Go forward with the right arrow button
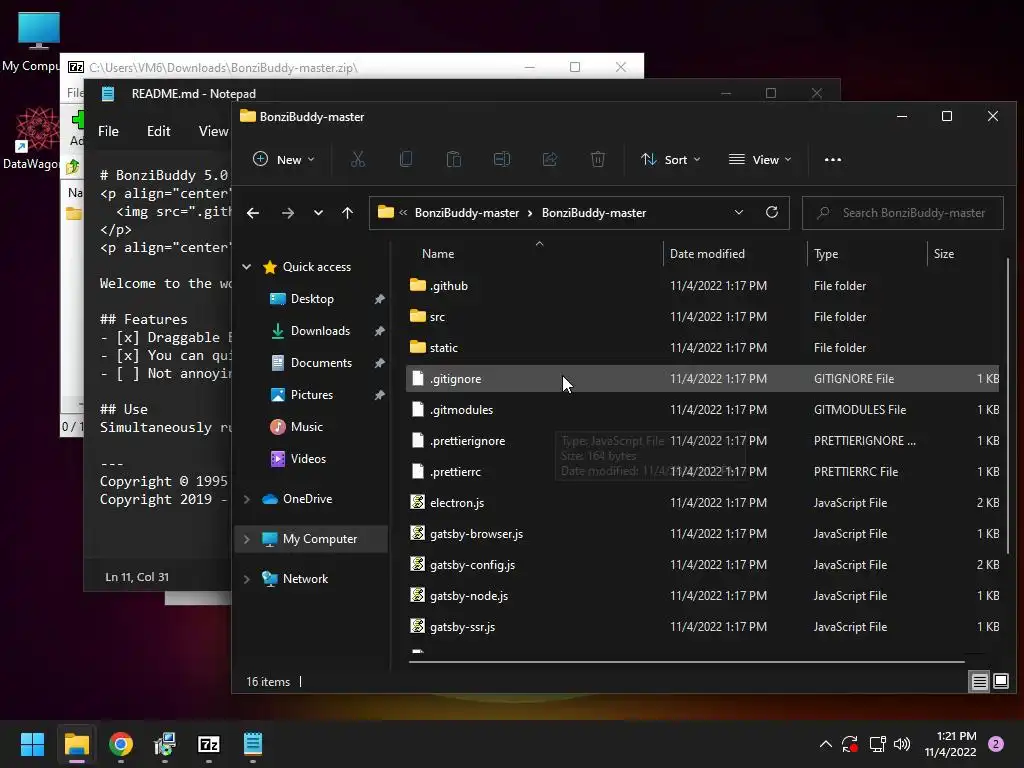 click(x=287, y=213)
